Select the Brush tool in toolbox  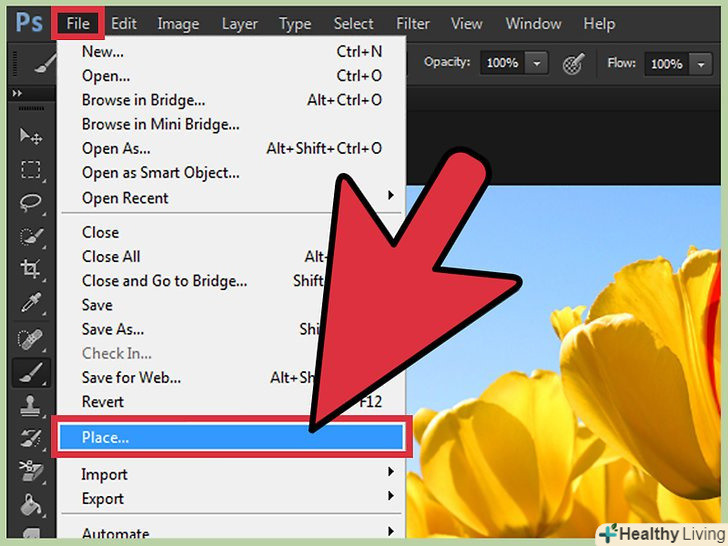[31, 372]
